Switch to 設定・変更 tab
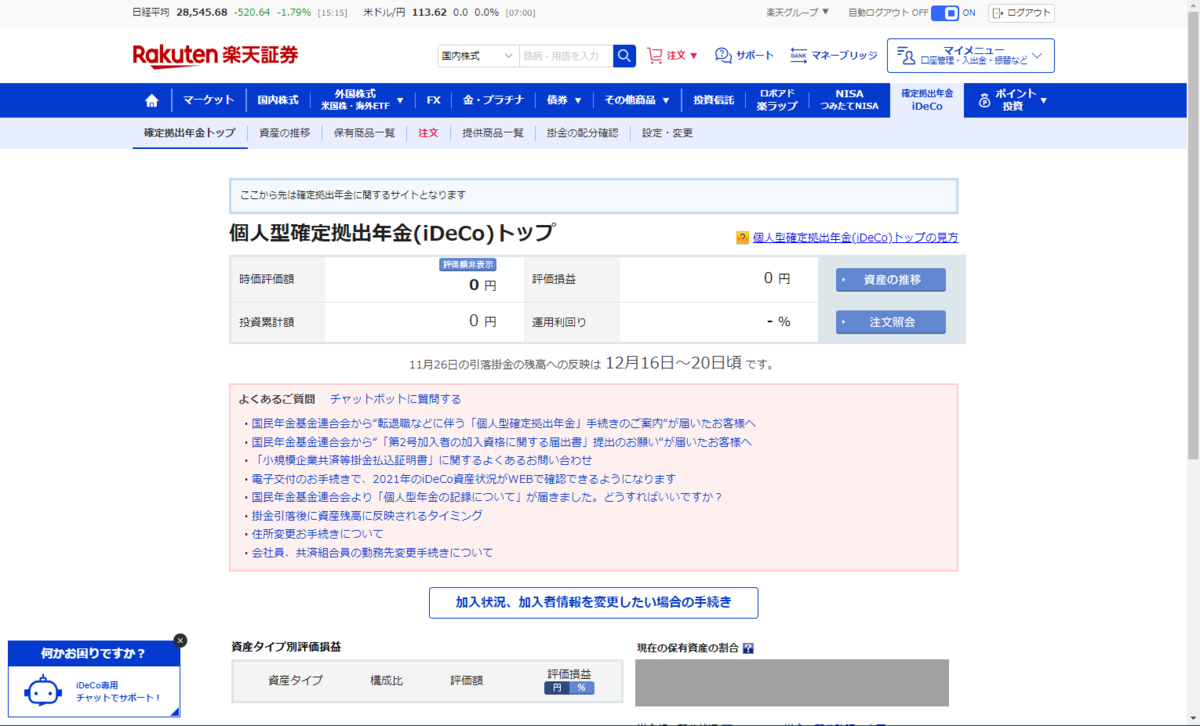Screen dimensions: 1200x726 click(667, 133)
